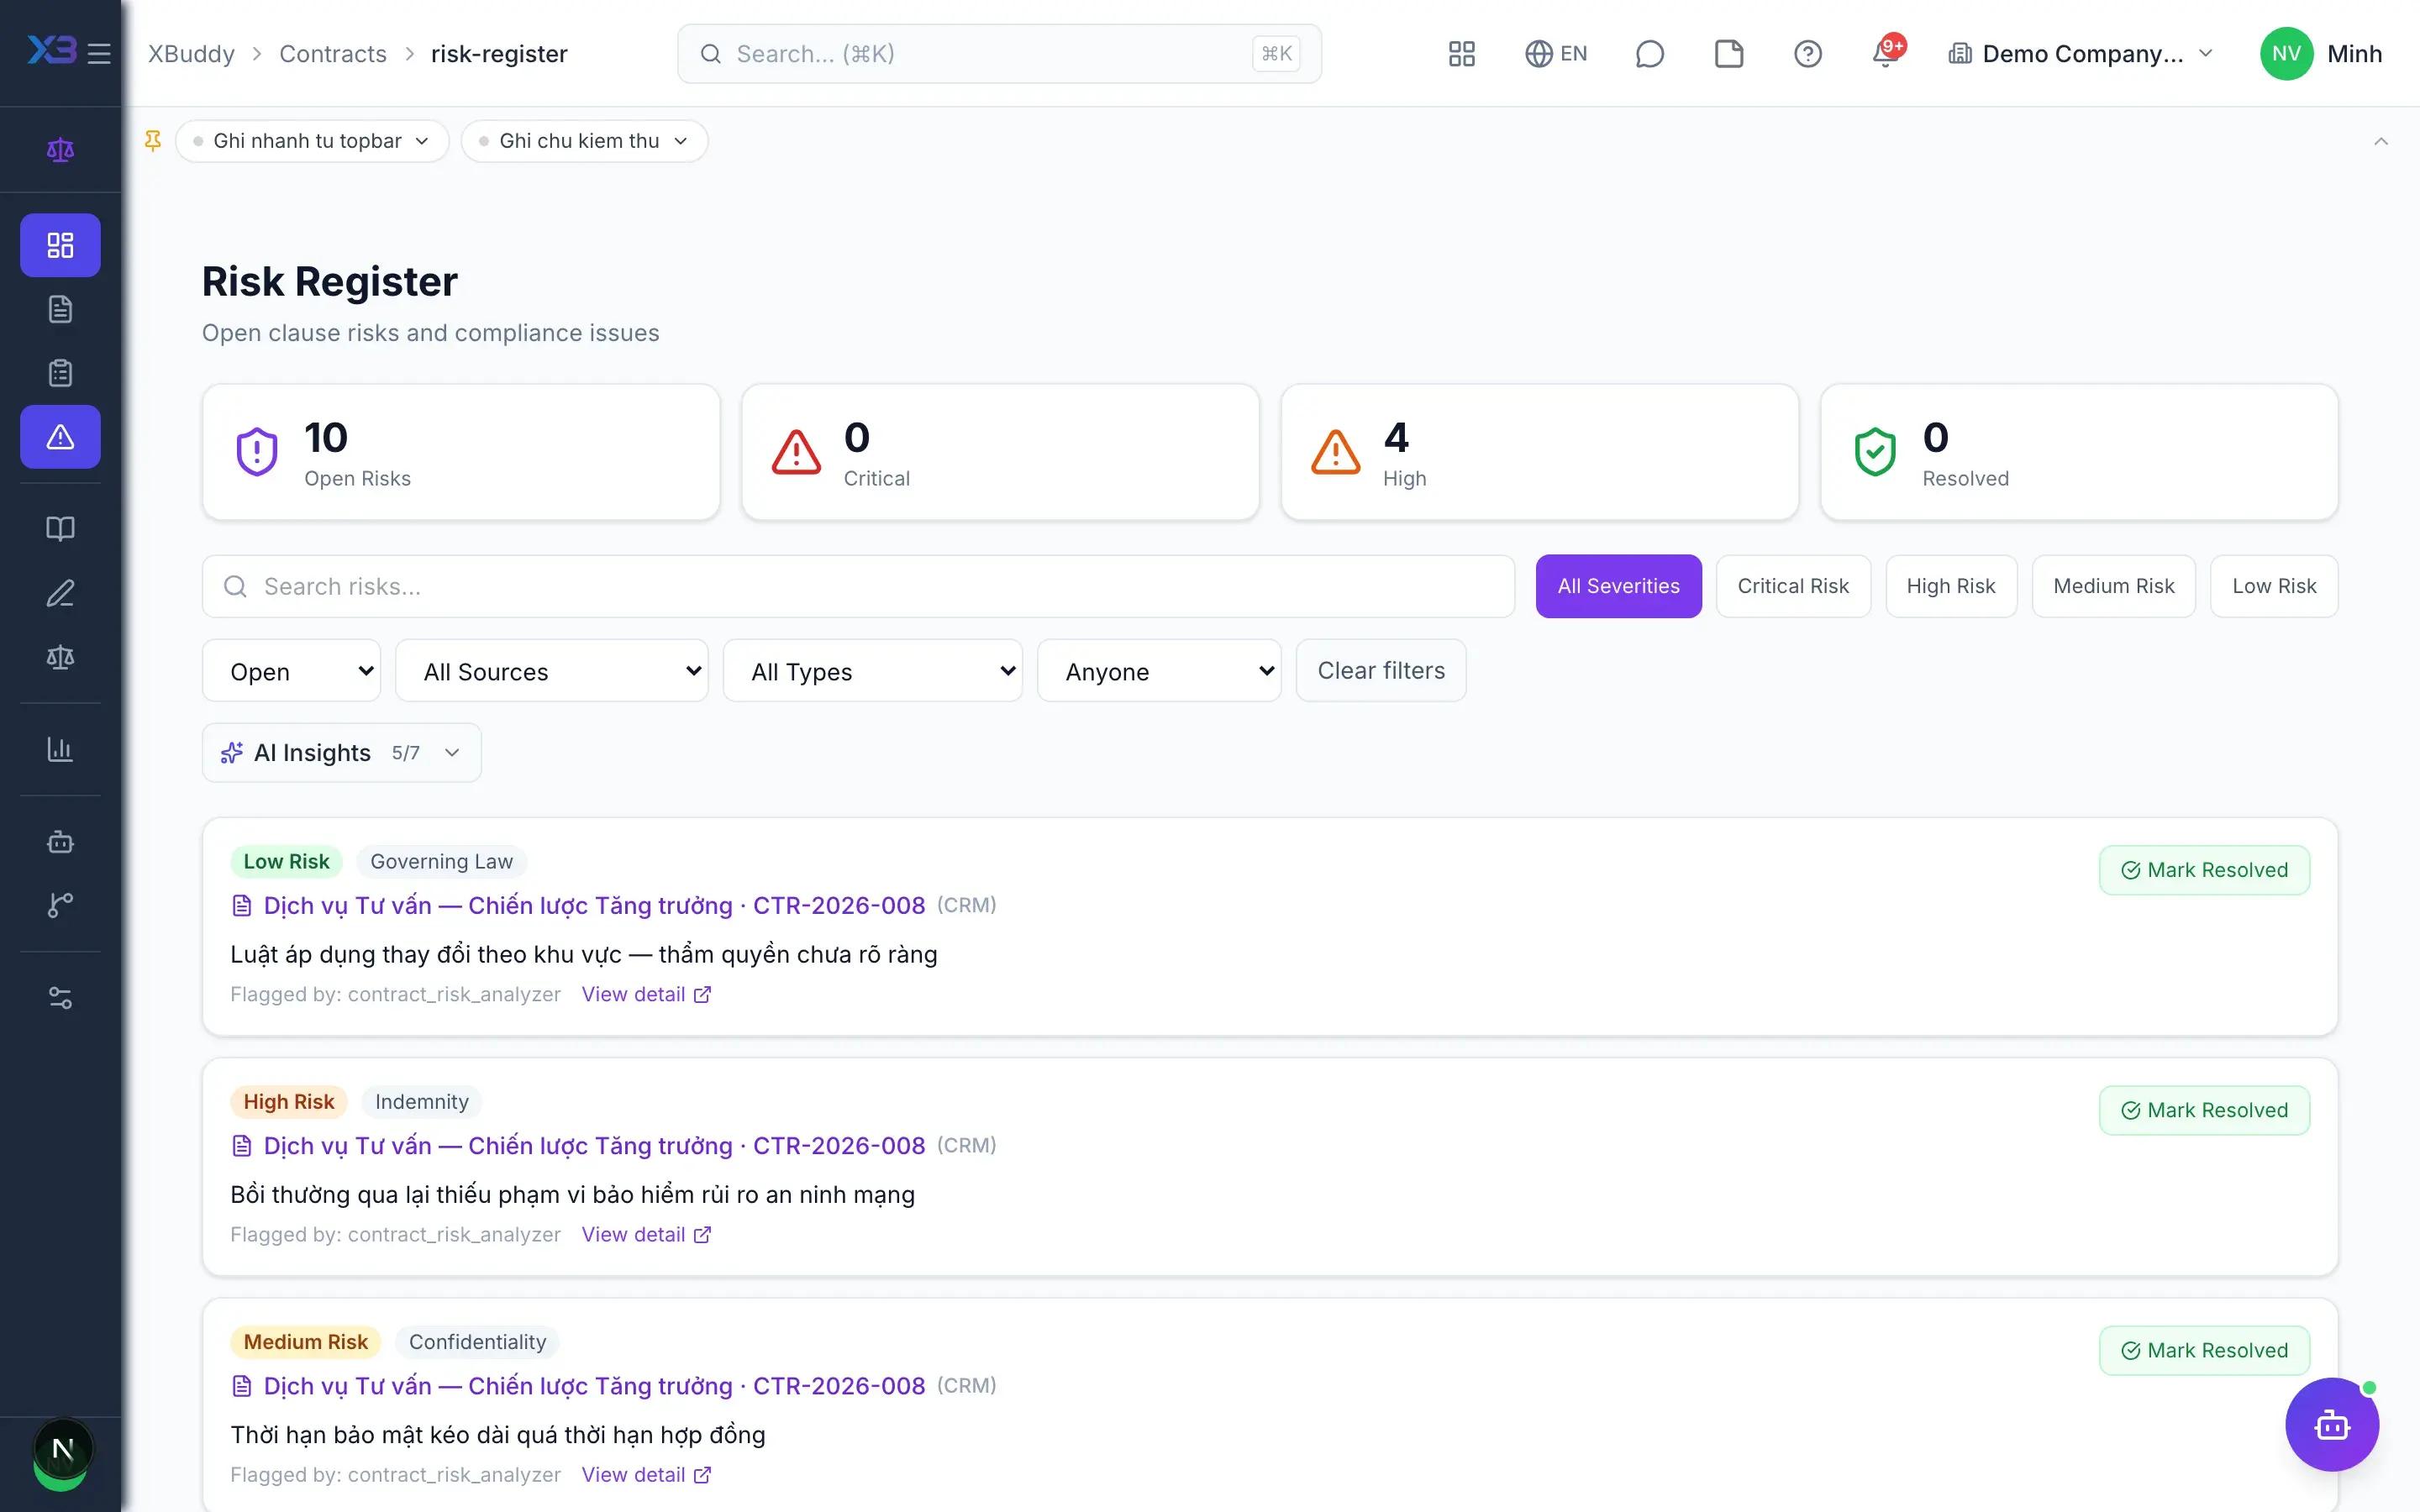The image size is (2420, 1512).
Task: Open the apps grid icon in the top bar
Action: pos(1461,54)
